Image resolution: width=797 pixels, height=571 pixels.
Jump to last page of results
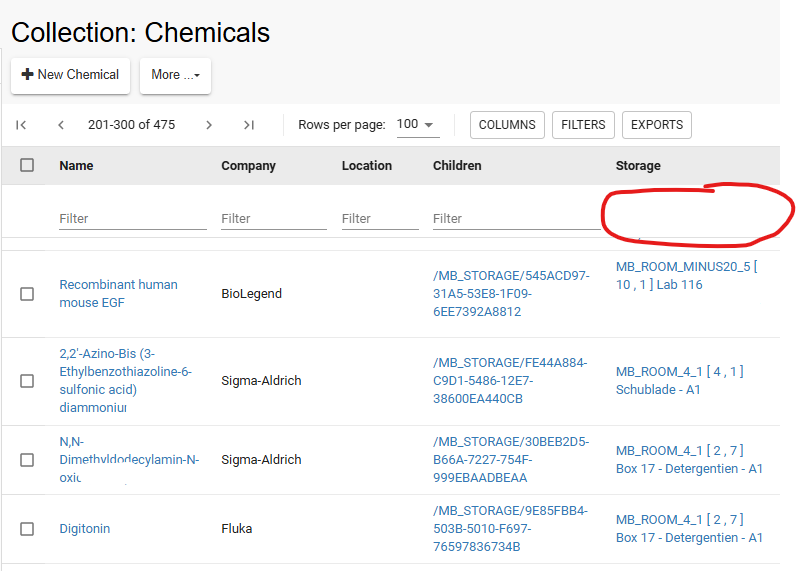(249, 125)
